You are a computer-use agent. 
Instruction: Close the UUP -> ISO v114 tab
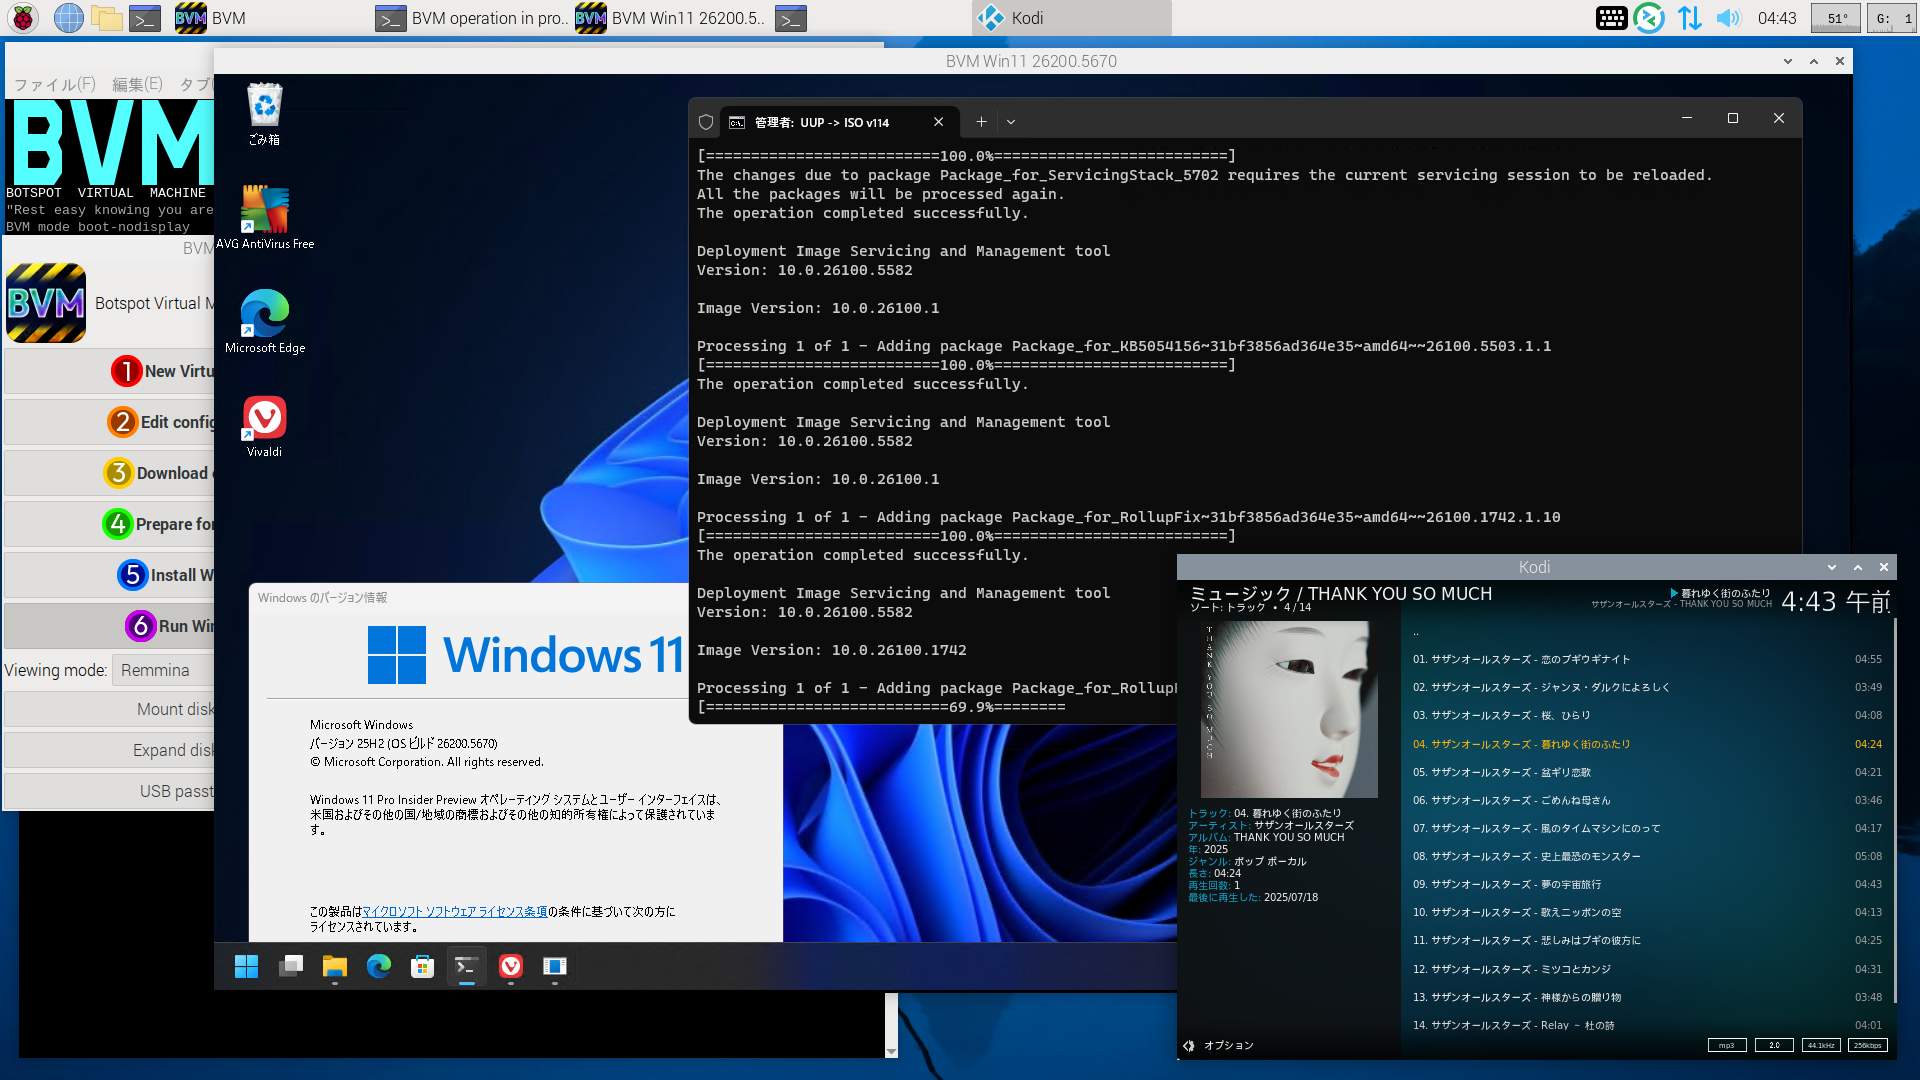[938, 122]
